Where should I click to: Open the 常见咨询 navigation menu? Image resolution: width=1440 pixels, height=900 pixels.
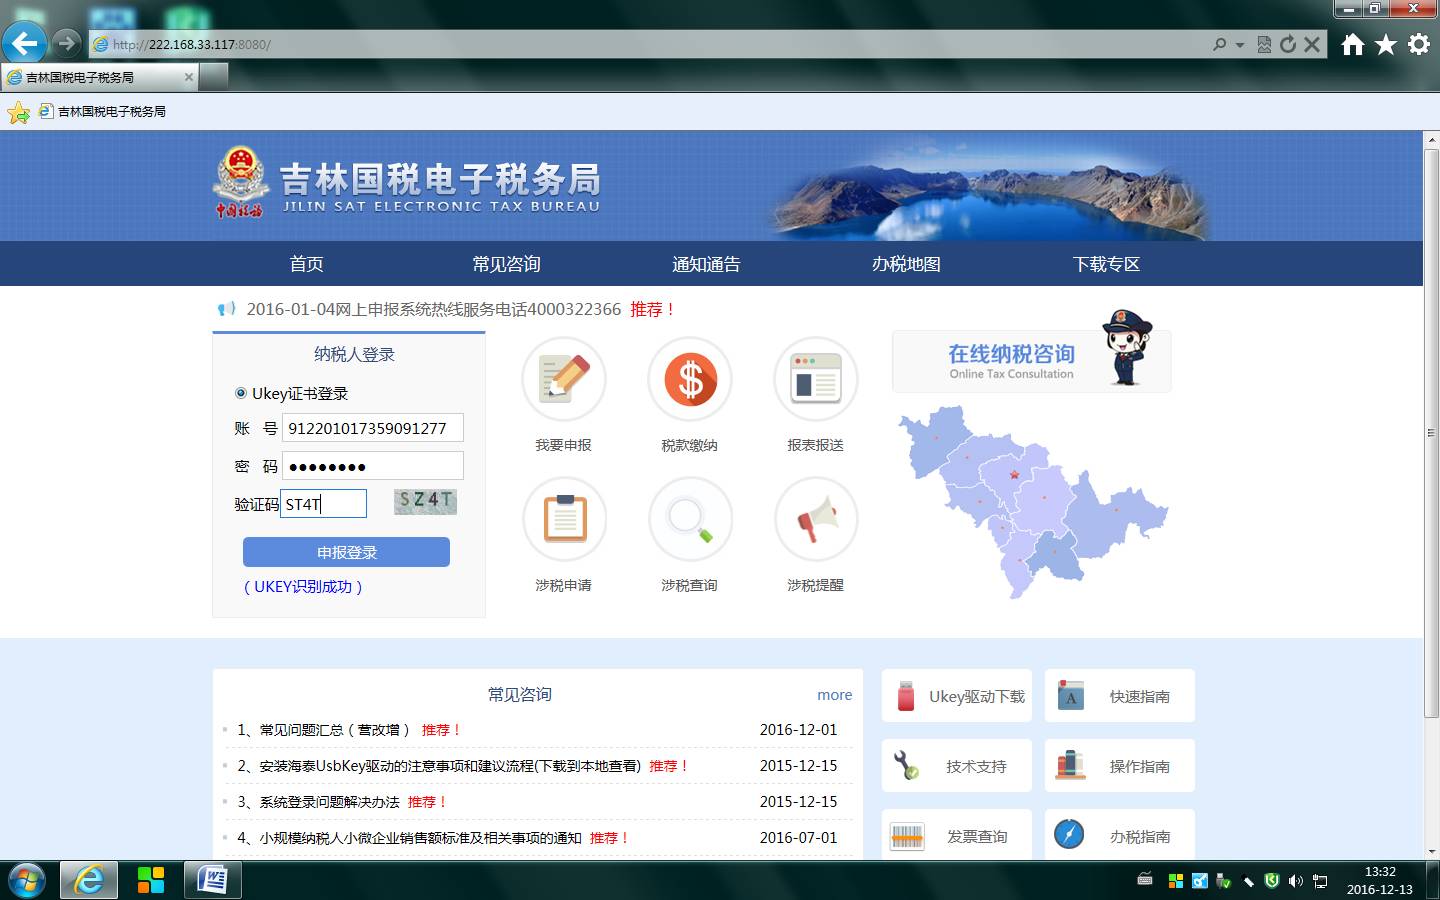506,264
